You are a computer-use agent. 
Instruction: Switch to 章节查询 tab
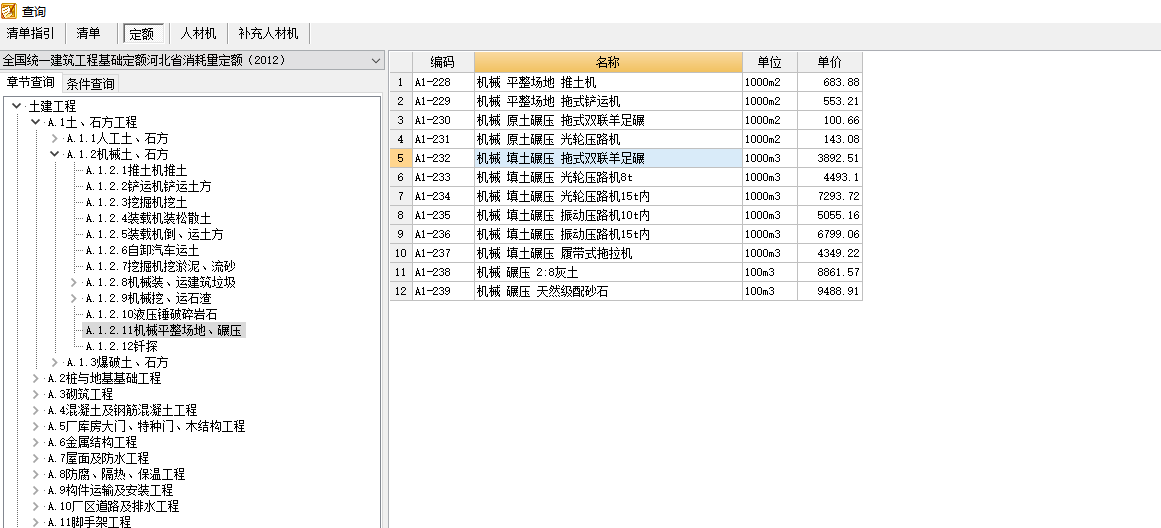pos(30,82)
